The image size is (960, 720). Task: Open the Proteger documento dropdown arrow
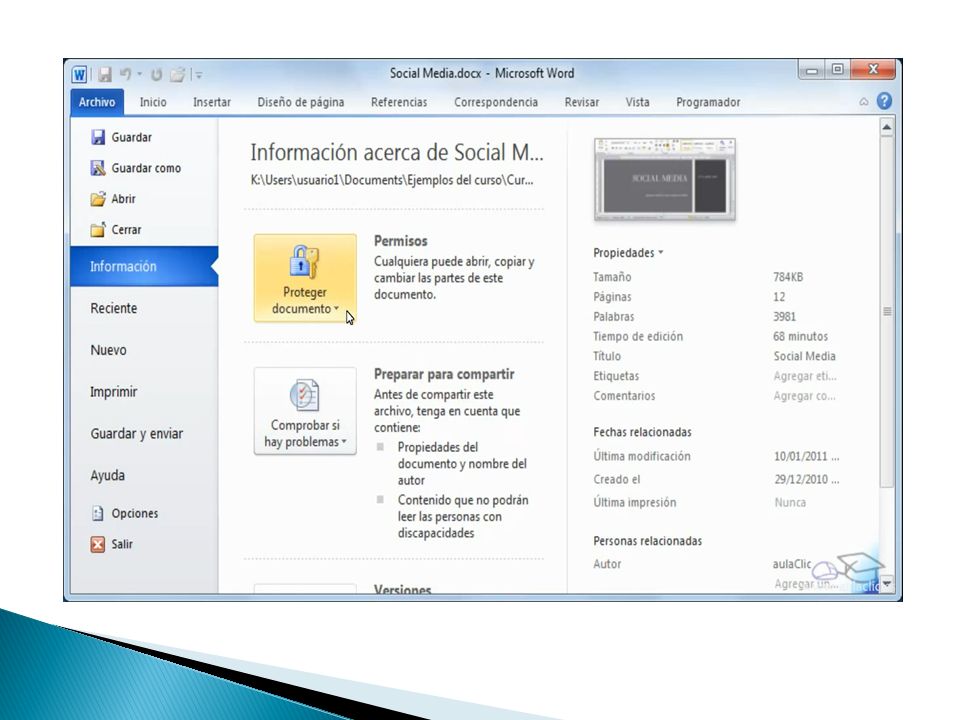(336, 309)
